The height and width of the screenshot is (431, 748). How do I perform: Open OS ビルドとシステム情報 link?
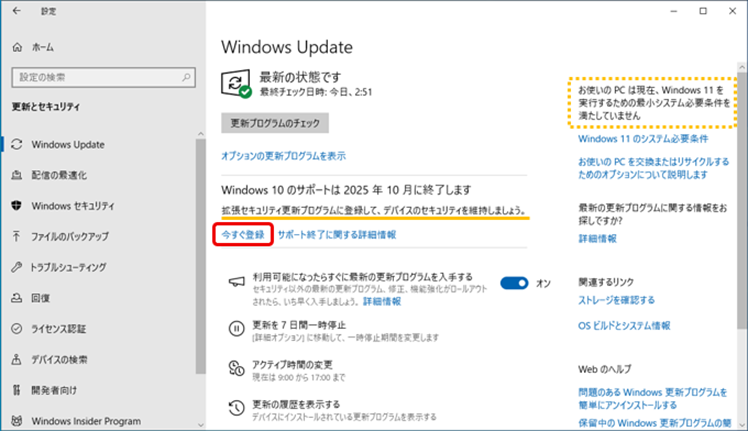624,326
